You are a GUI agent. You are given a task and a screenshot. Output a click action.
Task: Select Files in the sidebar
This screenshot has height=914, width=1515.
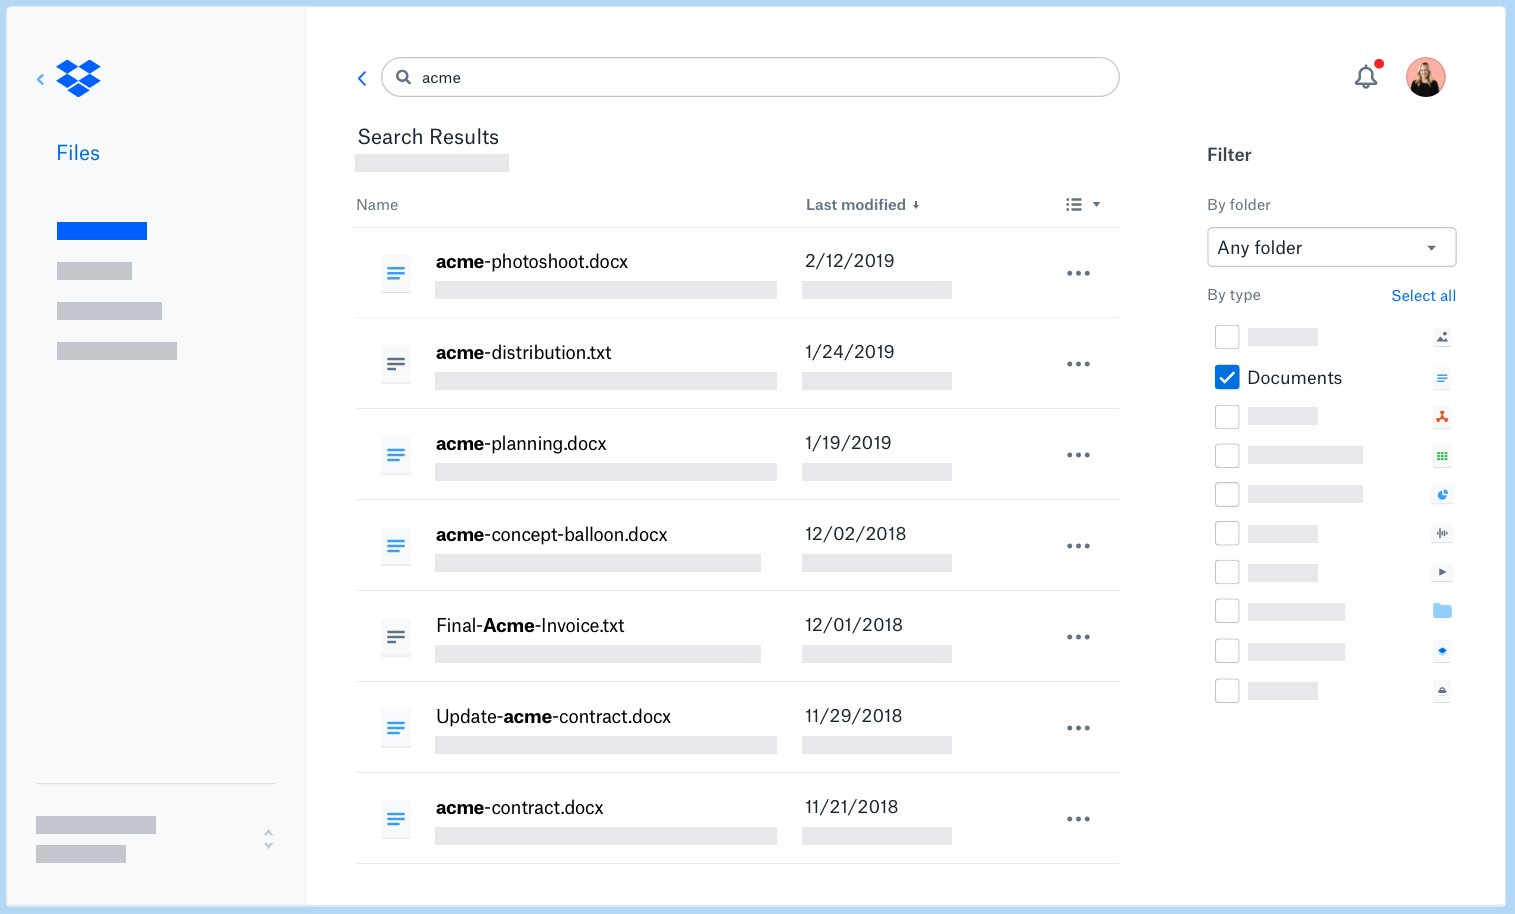click(x=77, y=152)
